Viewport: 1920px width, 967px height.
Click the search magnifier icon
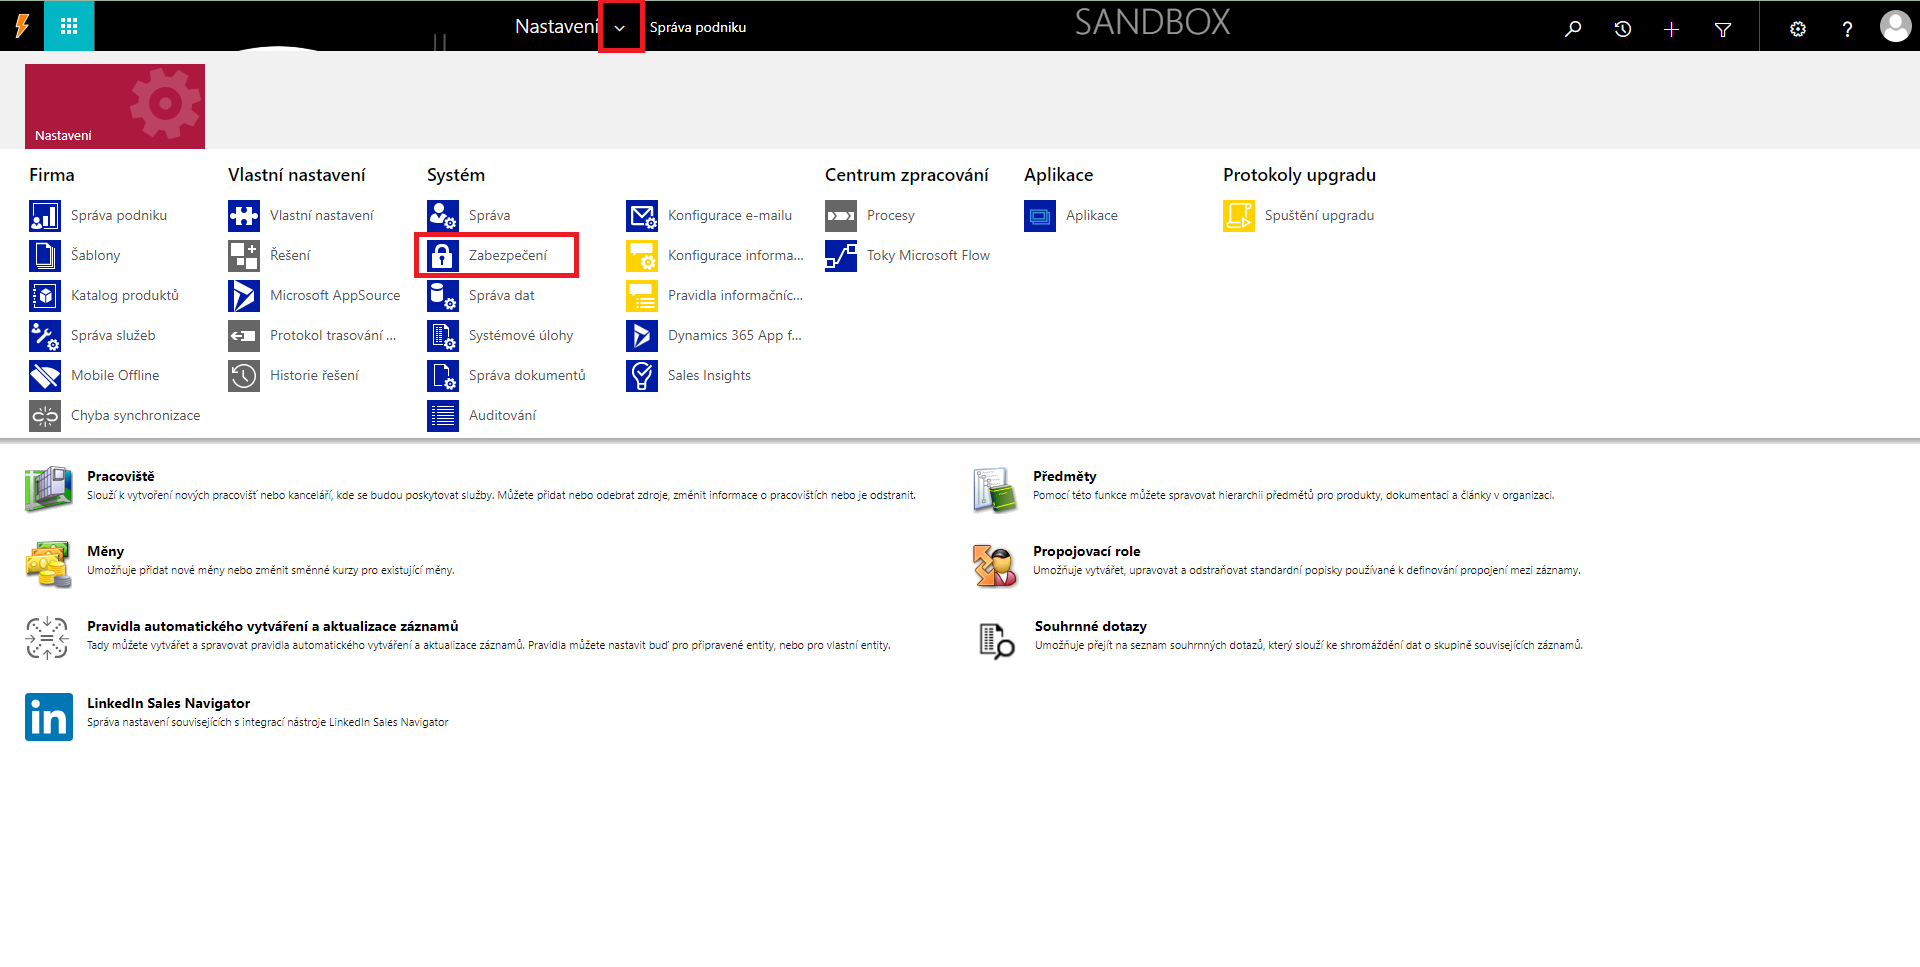pyautogui.click(x=1573, y=29)
